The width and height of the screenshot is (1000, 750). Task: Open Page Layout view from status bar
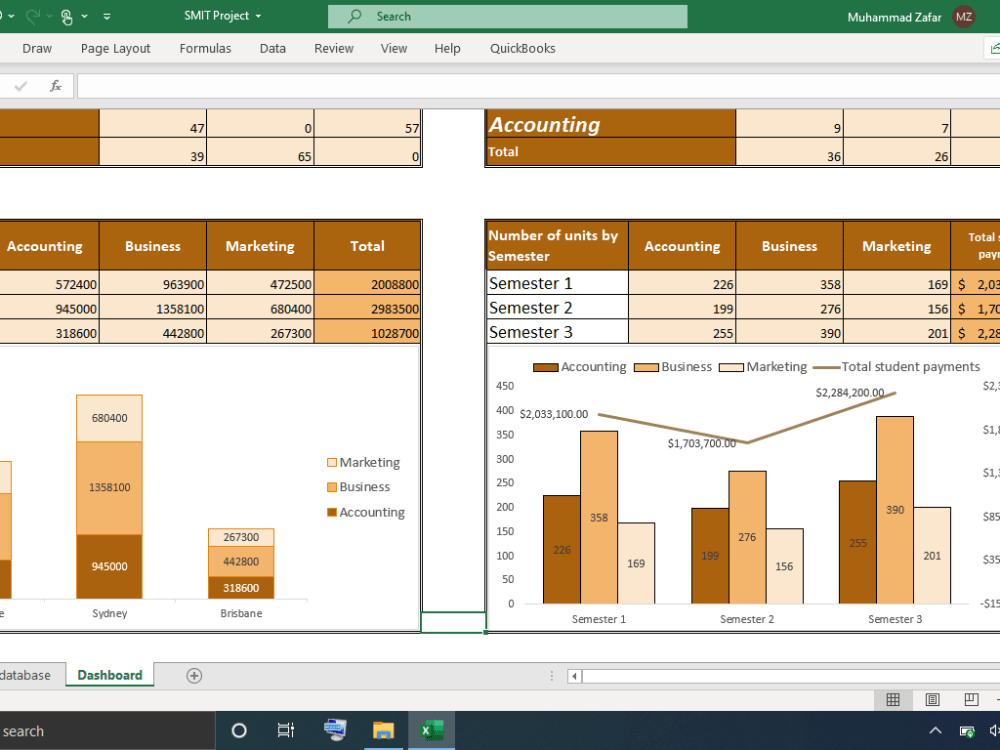(x=932, y=699)
